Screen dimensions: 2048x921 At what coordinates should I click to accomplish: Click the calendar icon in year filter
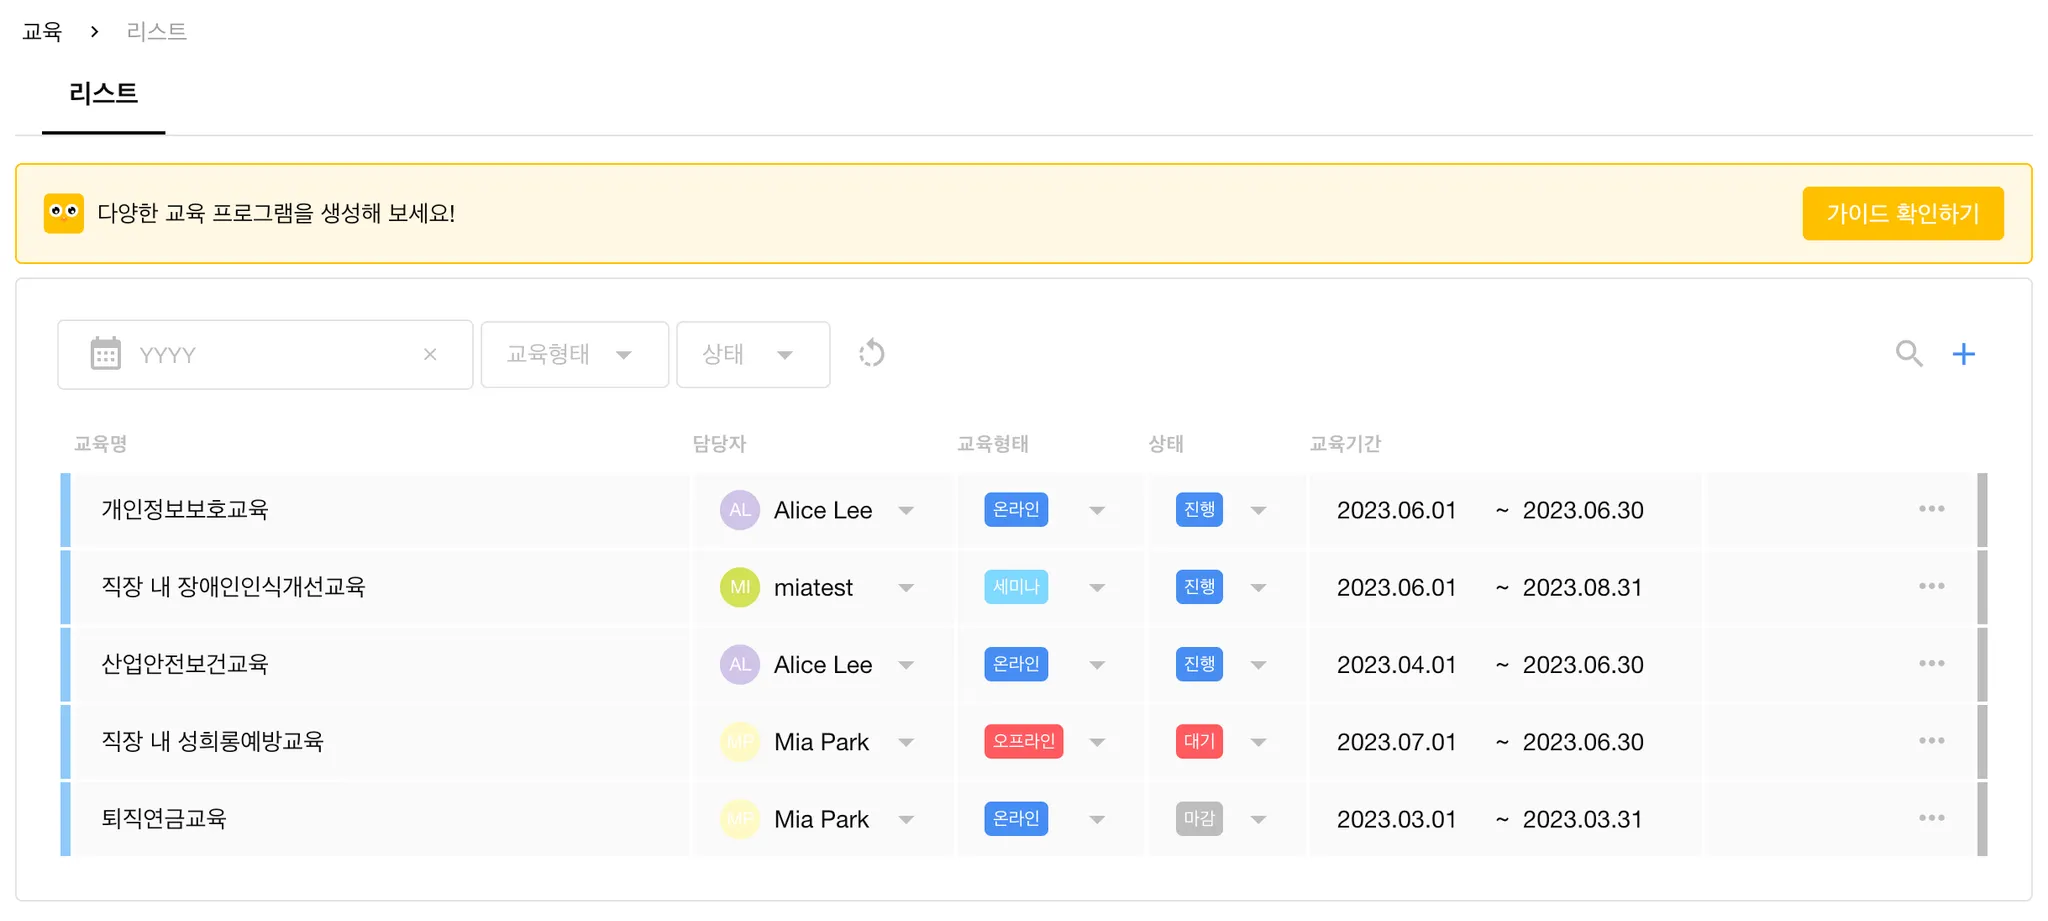pos(105,354)
